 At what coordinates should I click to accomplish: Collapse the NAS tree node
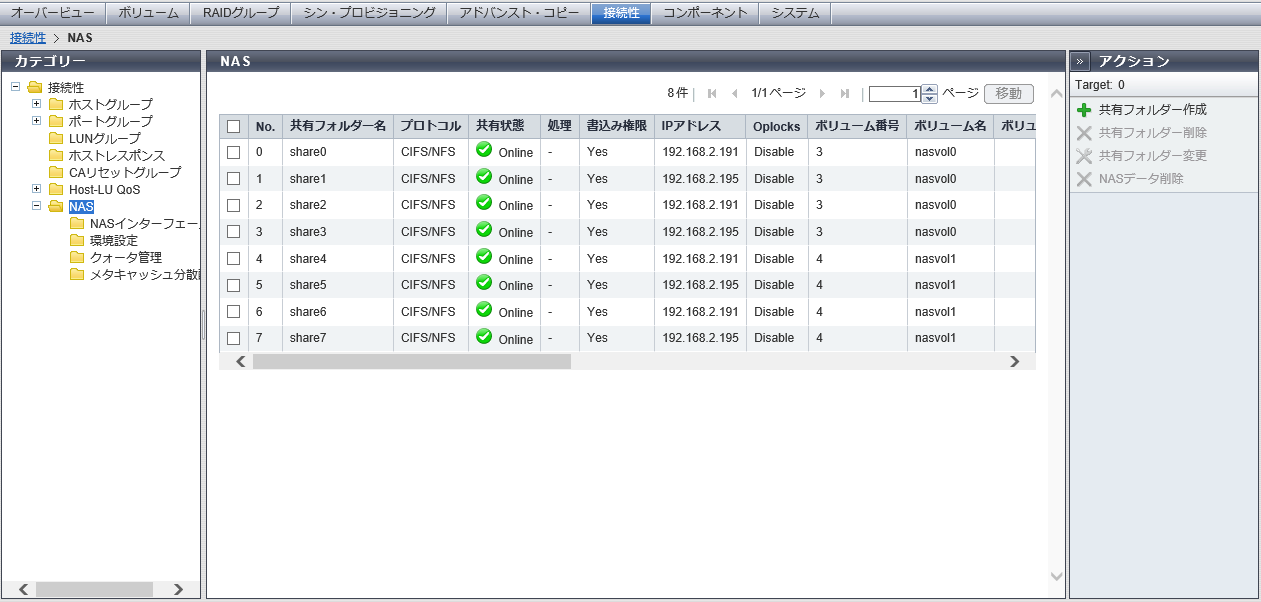pyautogui.click(x=36, y=206)
